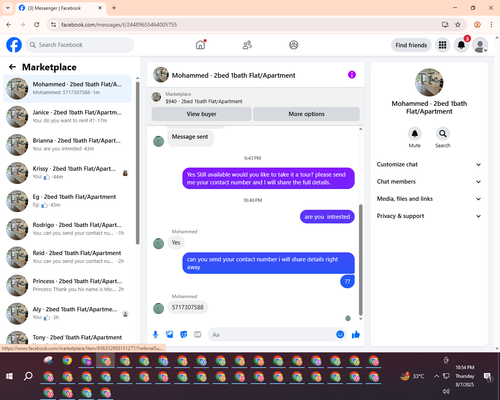This screenshot has width=500, height=400.
Task: Open the account profile menu
Action: 480,45
